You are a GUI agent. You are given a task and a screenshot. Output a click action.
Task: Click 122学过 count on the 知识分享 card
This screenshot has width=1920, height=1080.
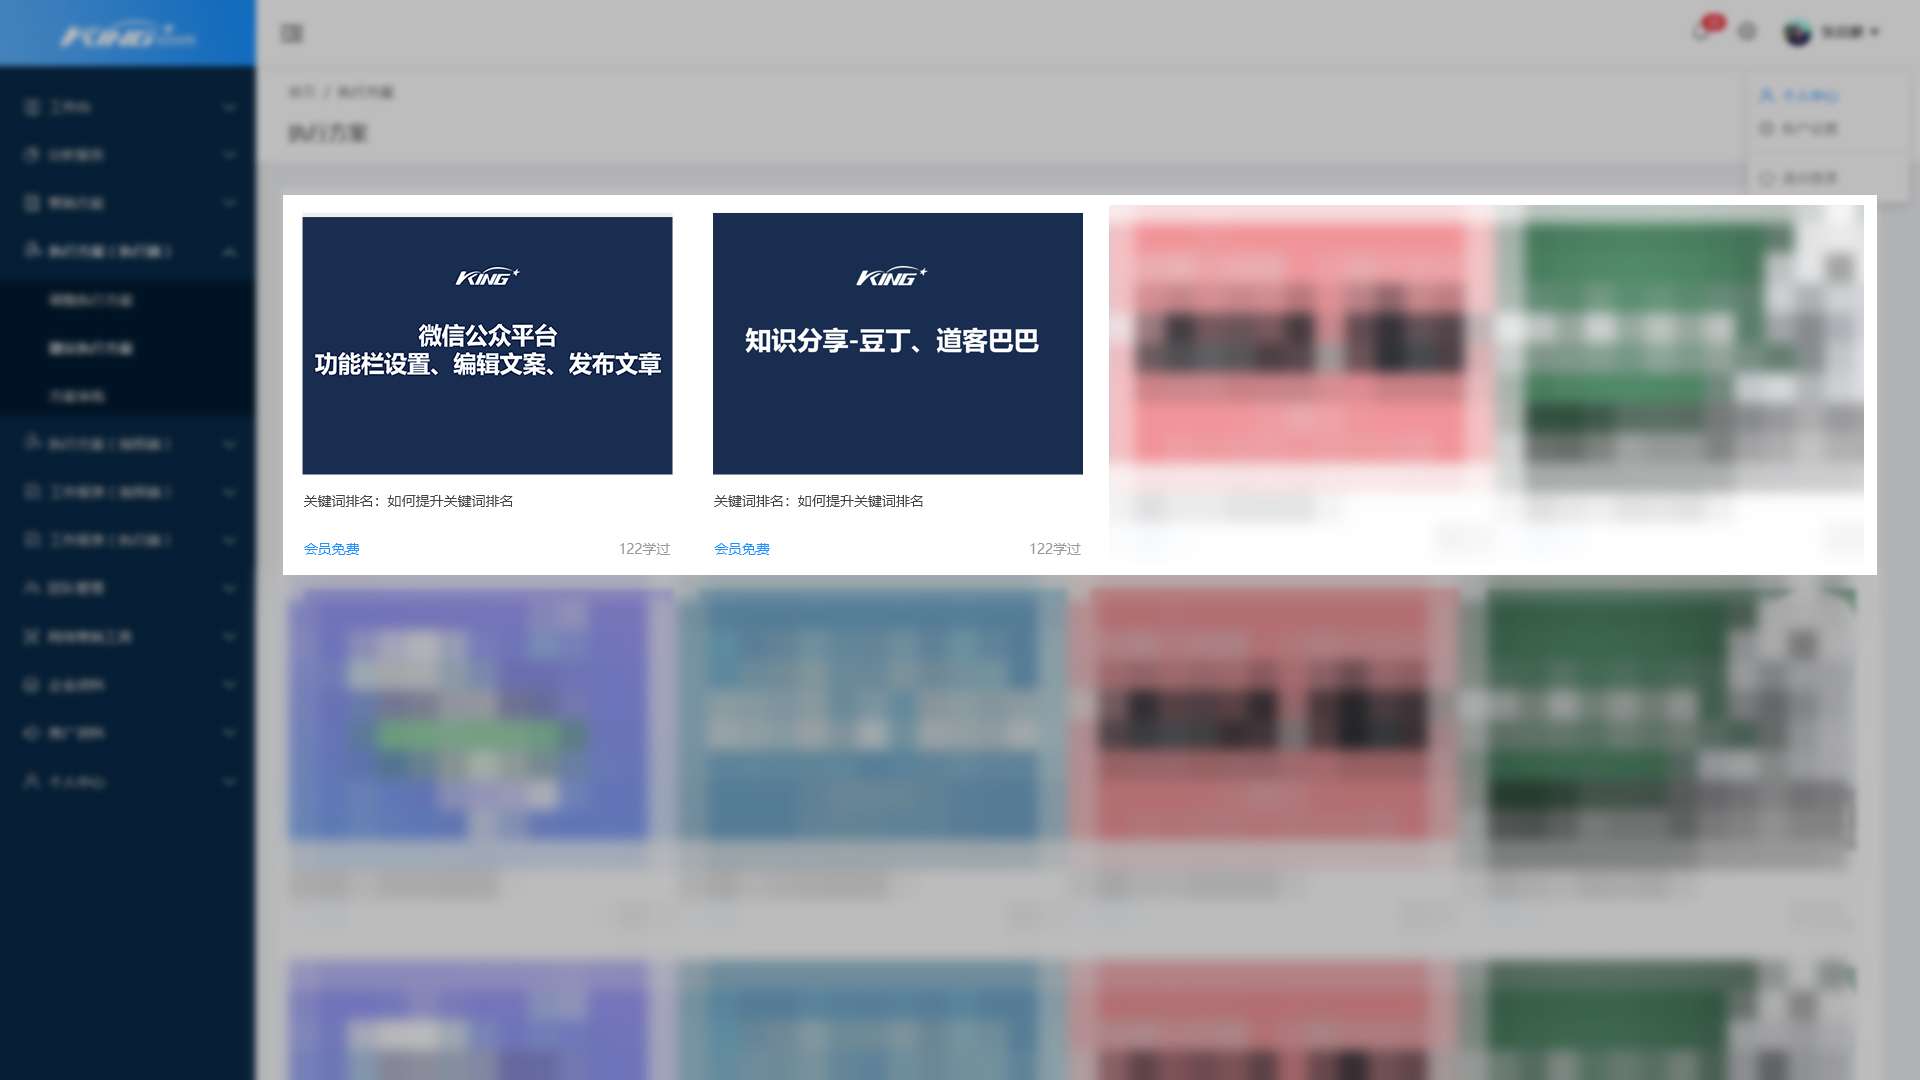tap(1054, 549)
